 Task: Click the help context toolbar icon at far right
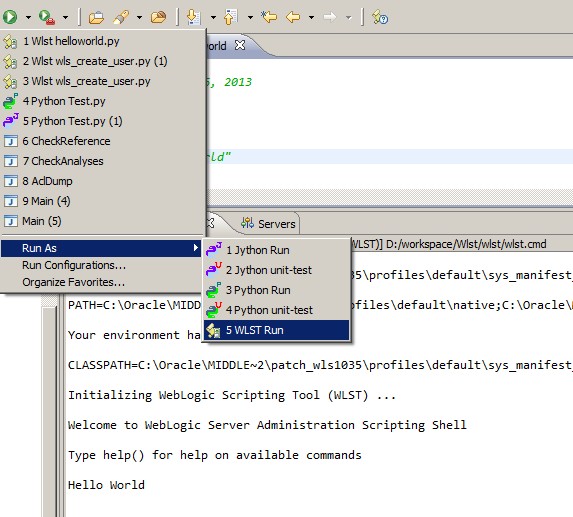(x=380, y=17)
